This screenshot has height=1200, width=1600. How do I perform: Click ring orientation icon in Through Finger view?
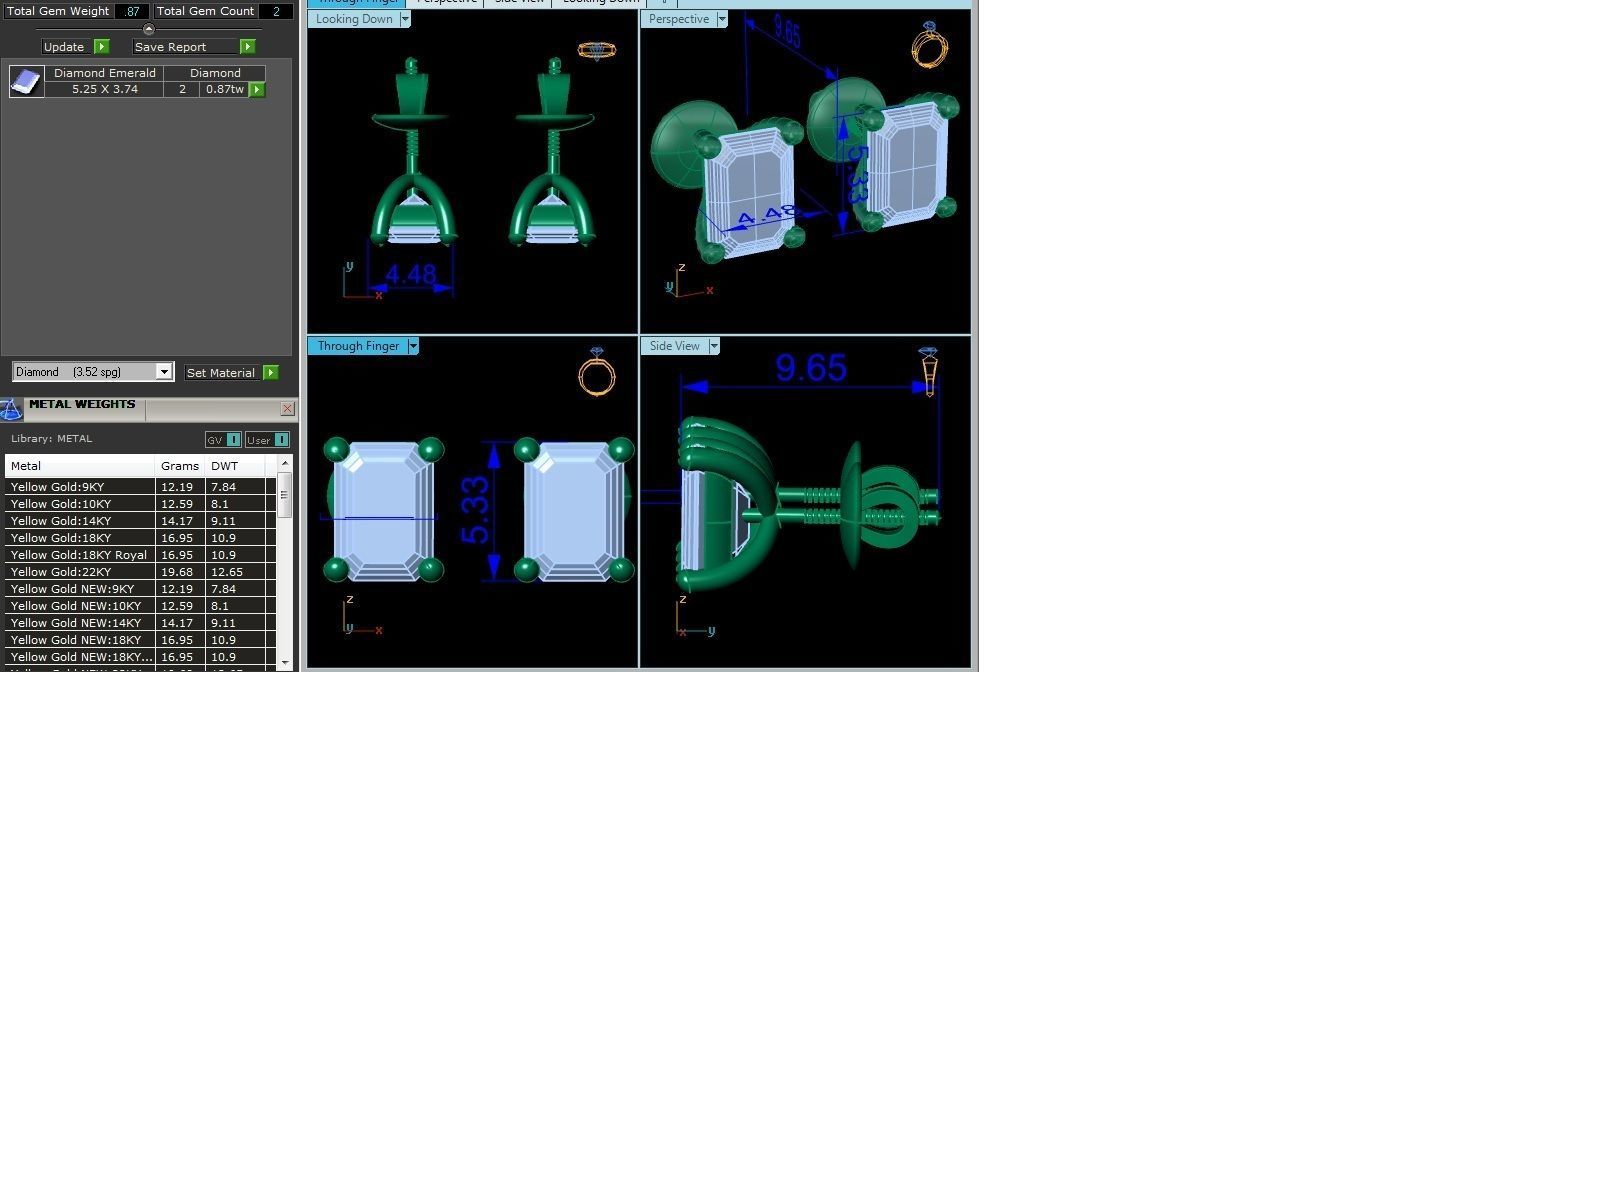coord(597,372)
